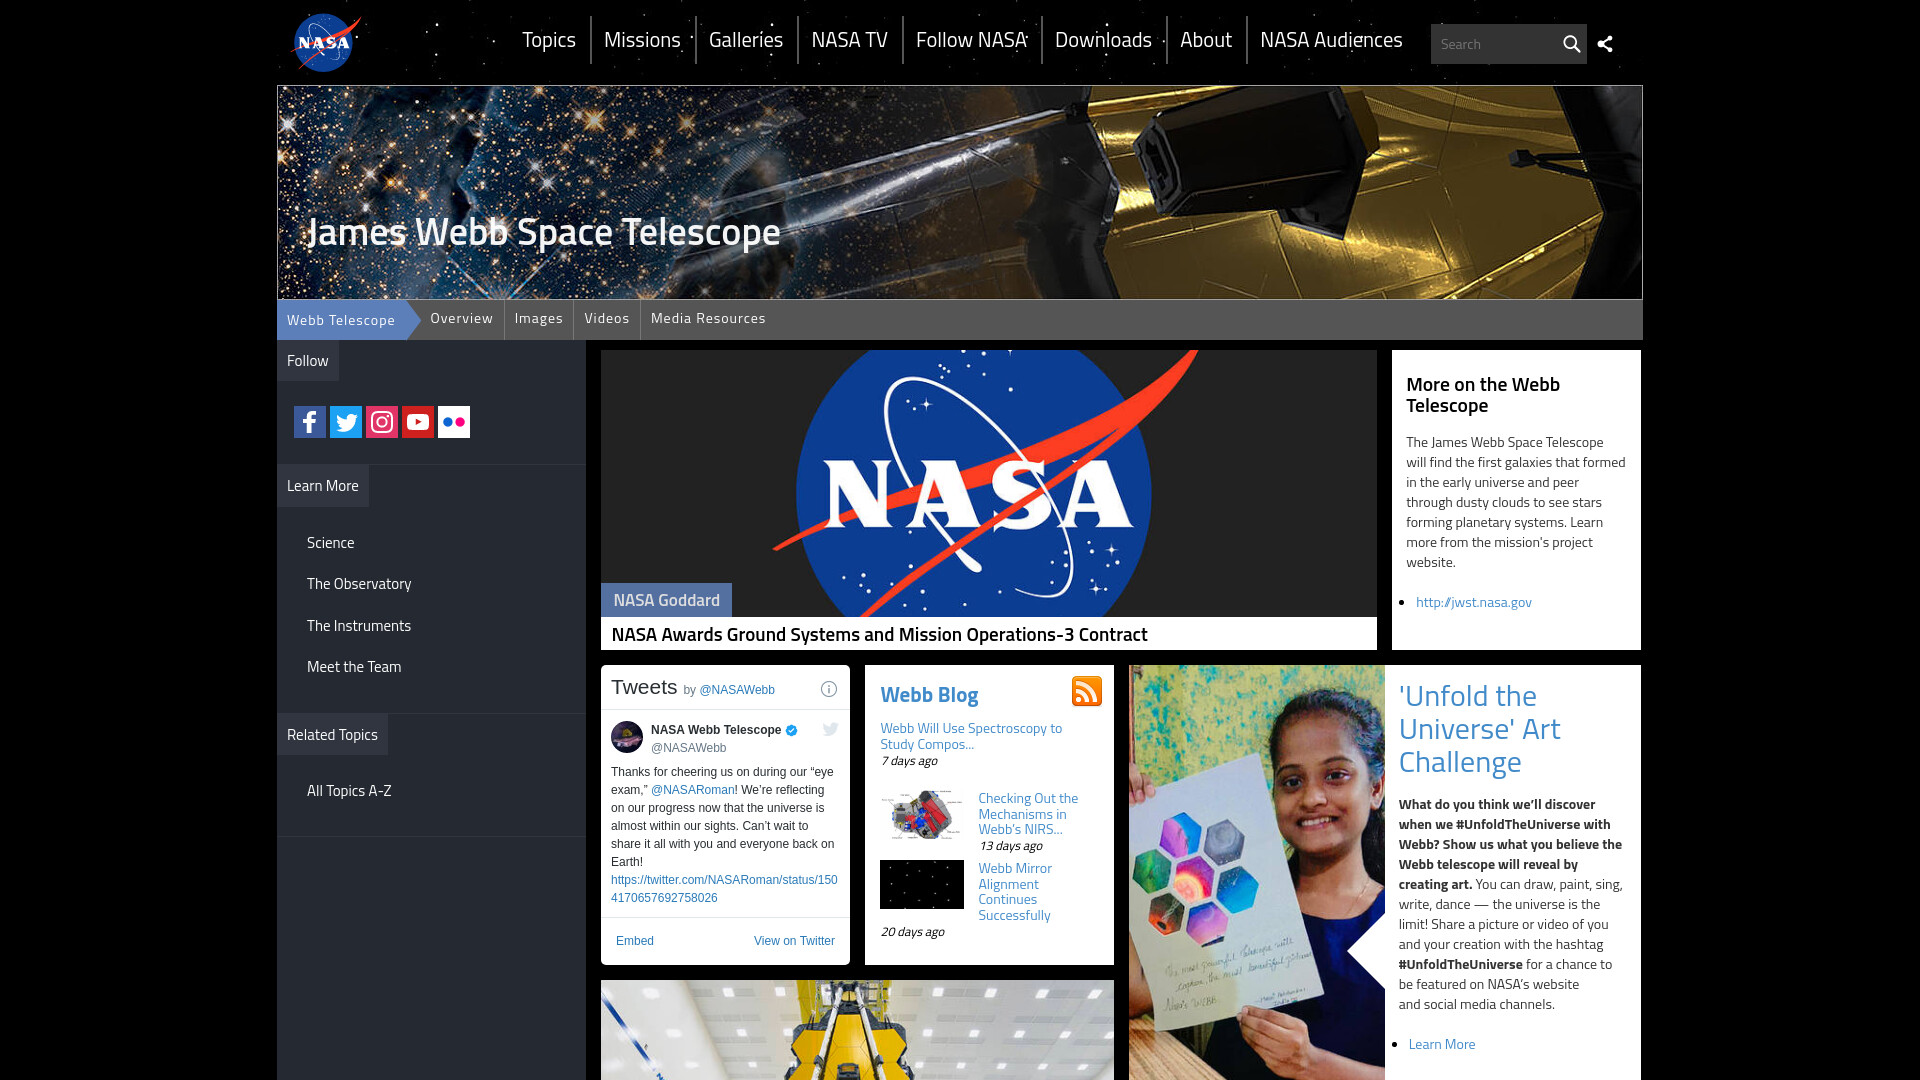Image resolution: width=1920 pixels, height=1080 pixels.
Task: Open the @NASAWebb Tweets byline link
Action: click(x=737, y=690)
